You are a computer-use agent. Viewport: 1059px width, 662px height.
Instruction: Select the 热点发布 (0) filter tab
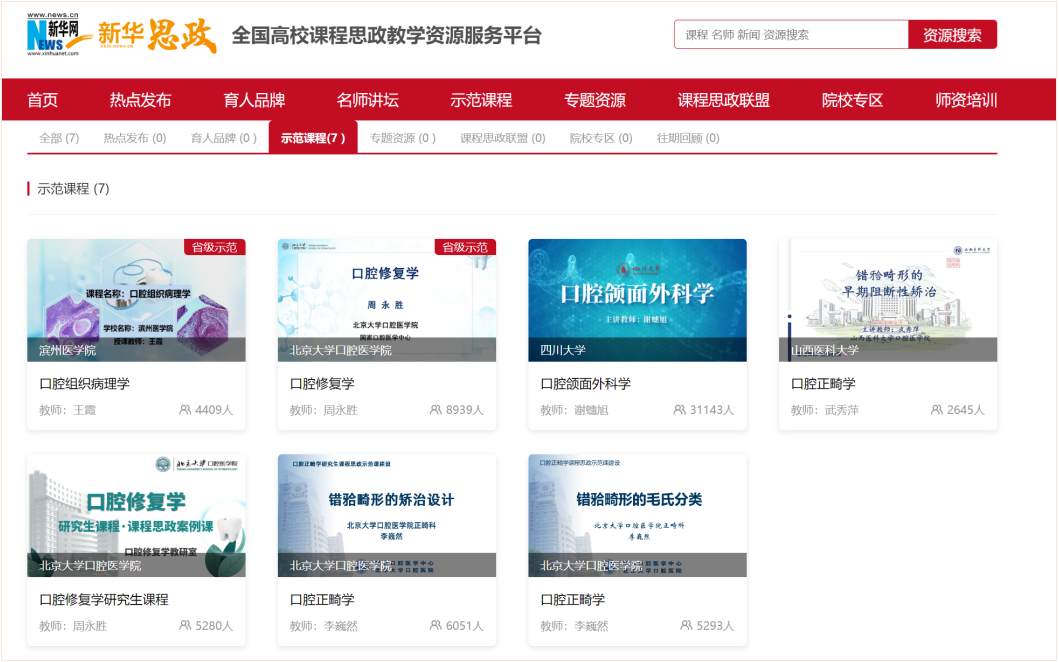click(x=135, y=138)
